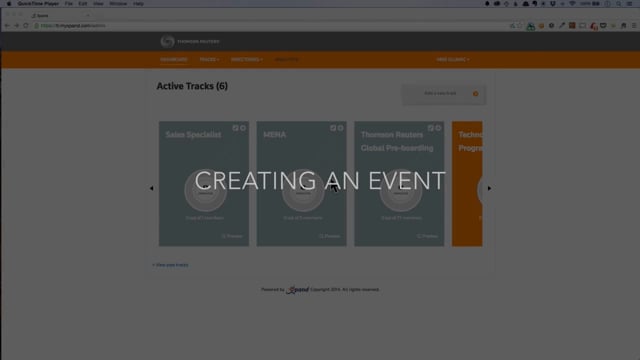Image resolution: width=640 pixels, height=360 pixels.
Task: Open the Dashboard tab in orange navbar
Action: (x=173, y=60)
